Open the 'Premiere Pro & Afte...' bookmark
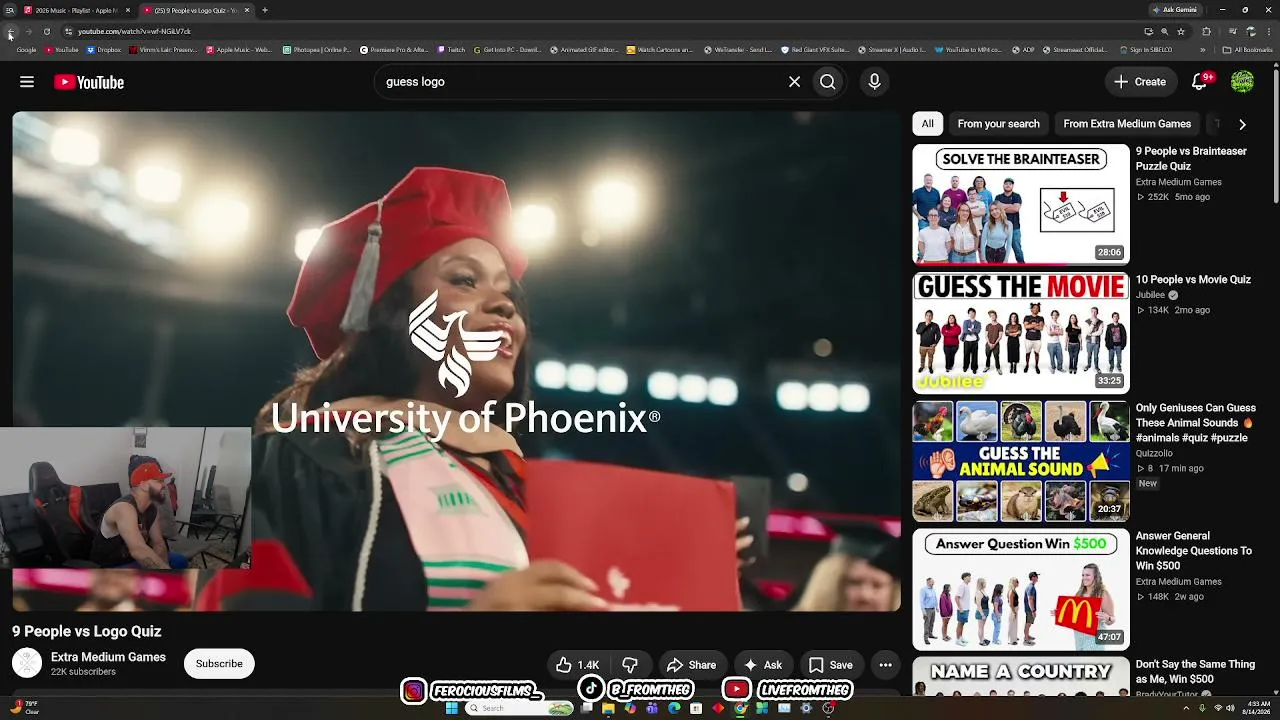 tap(394, 50)
